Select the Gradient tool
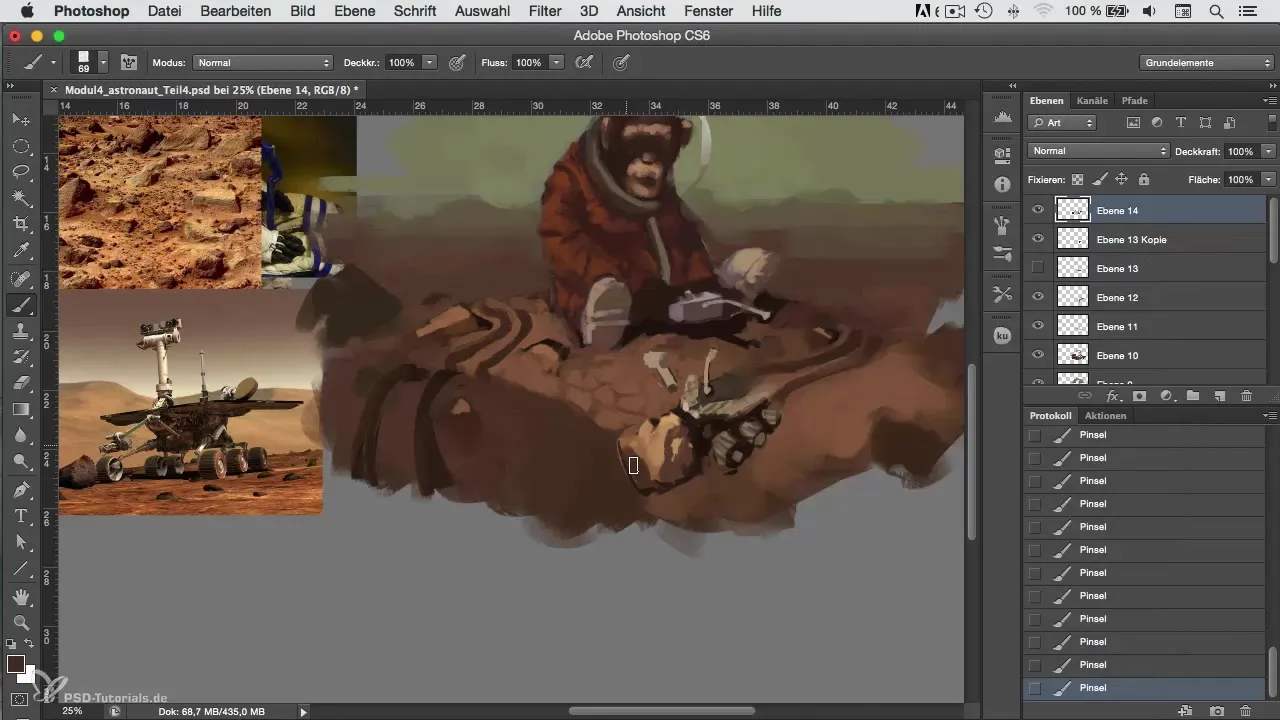 click(x=20, y=409)
